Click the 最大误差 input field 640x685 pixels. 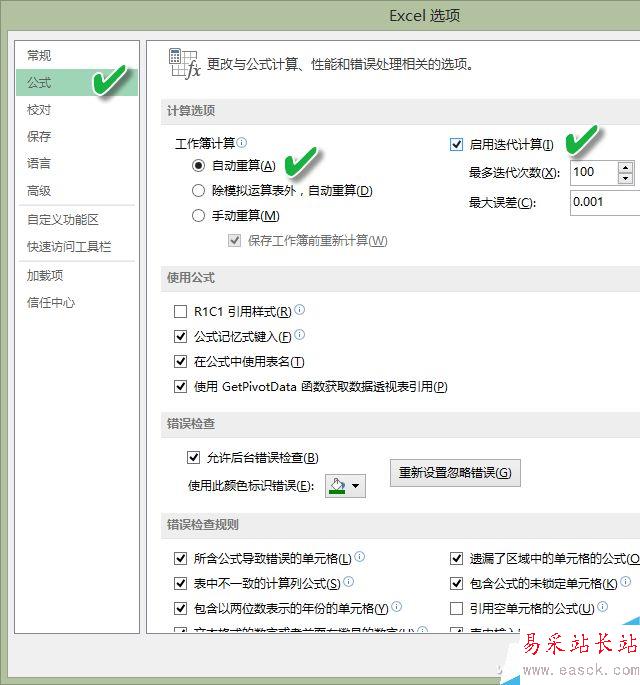point(605,202)
